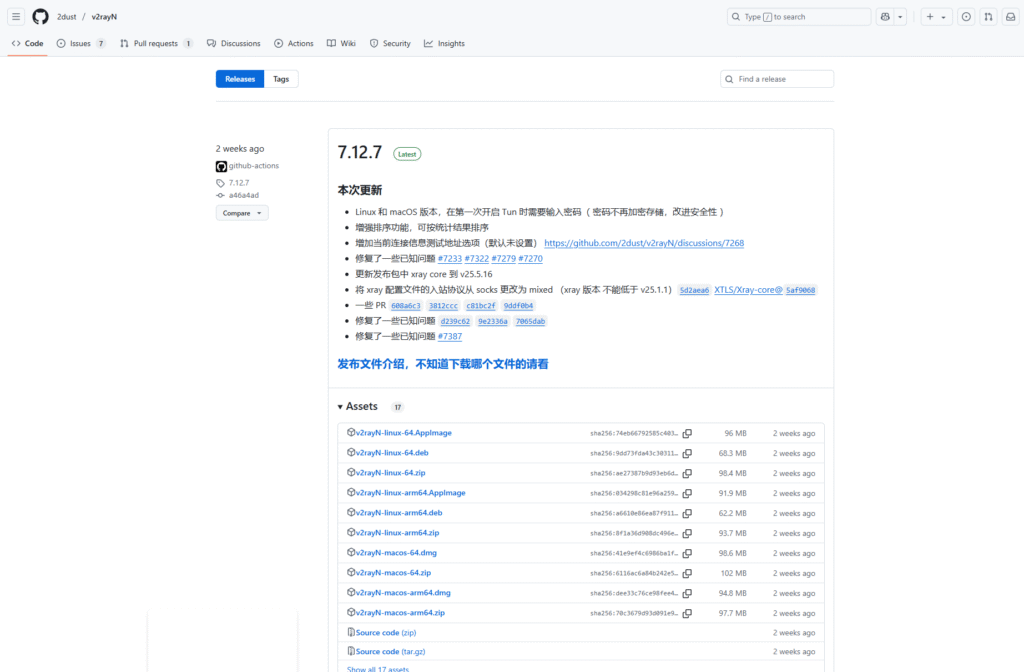The height and width of the screenshot is (672, 1024).
Task: Go to the Discussions tab
Action: [234, 44]
